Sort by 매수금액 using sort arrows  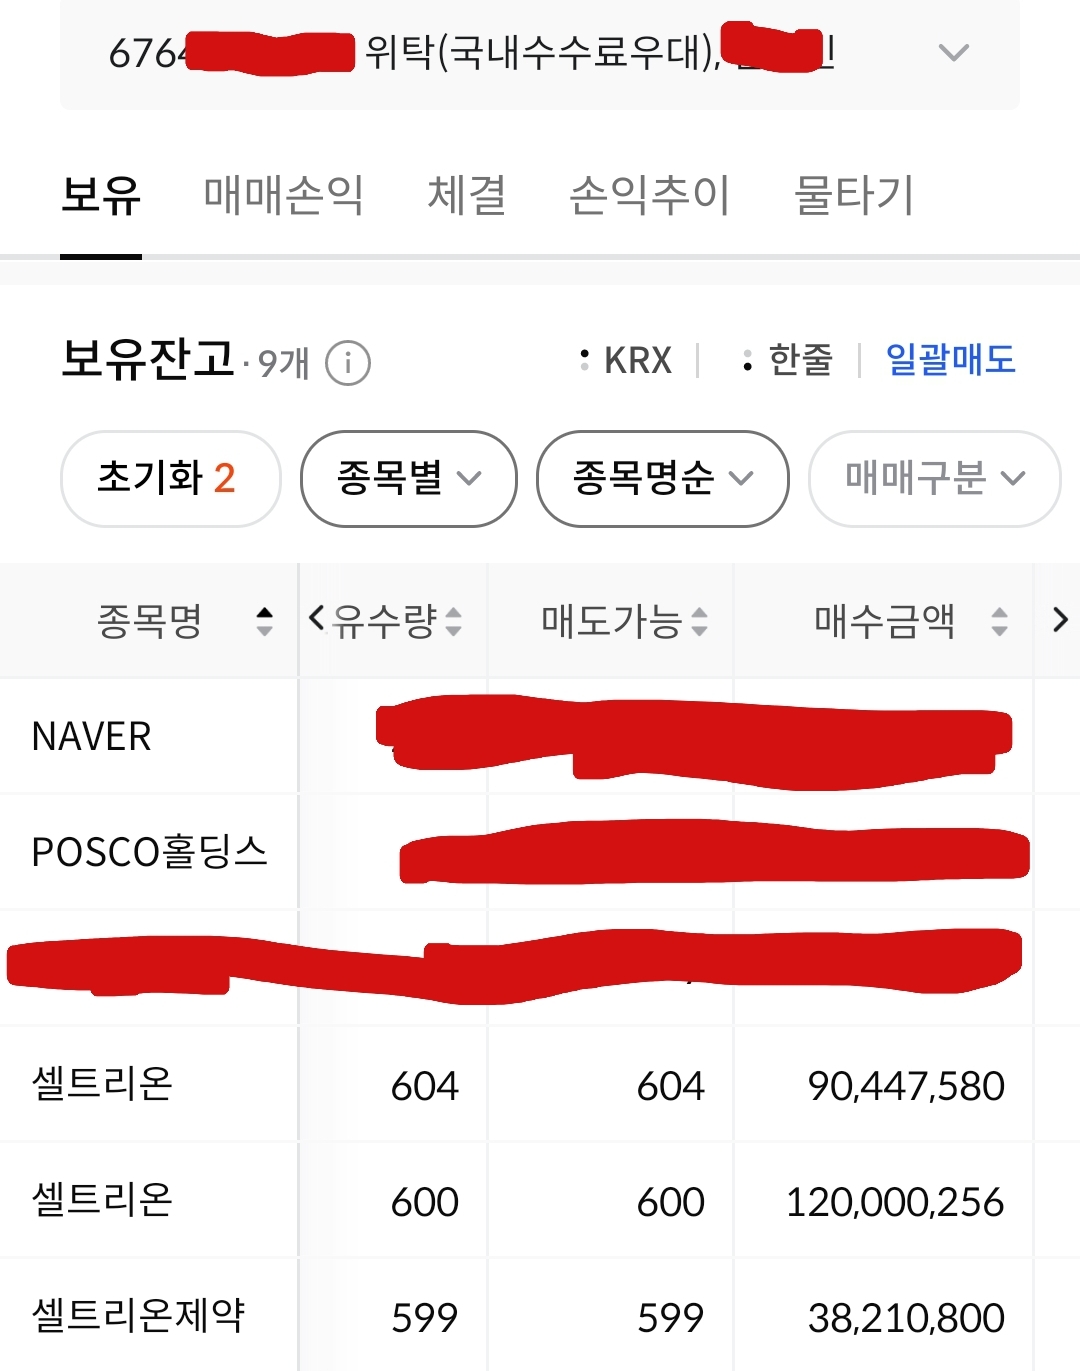[x=998, y=621]
